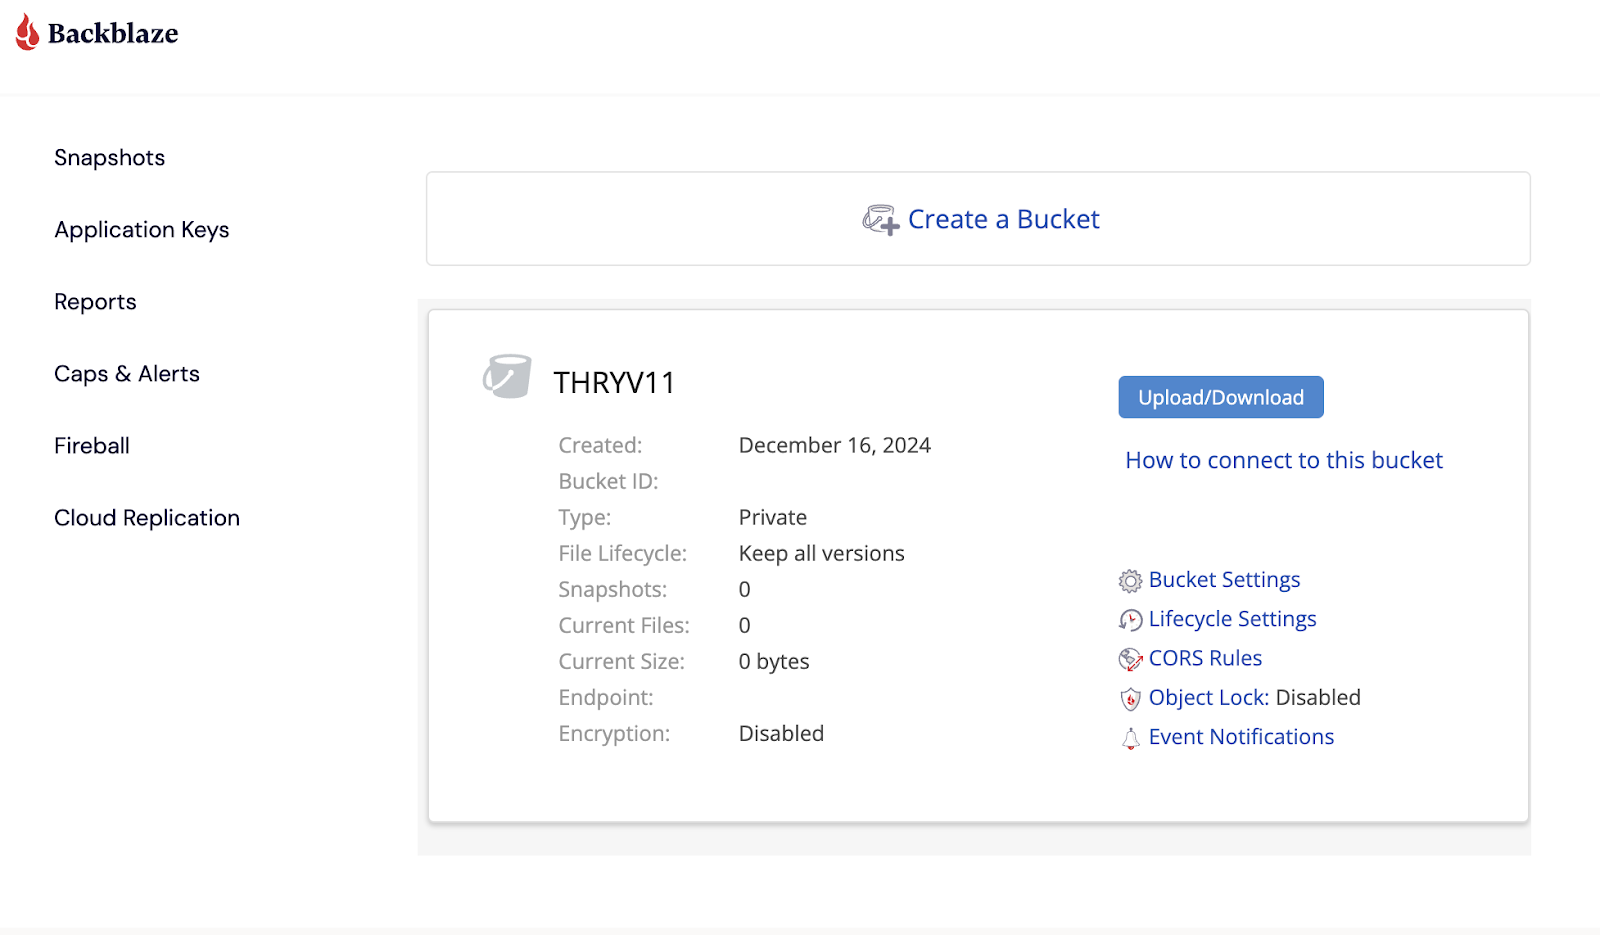Click the Backblaze wordmark text
The height and width of the screenshot is (935, 1600).
click(113, 33)
